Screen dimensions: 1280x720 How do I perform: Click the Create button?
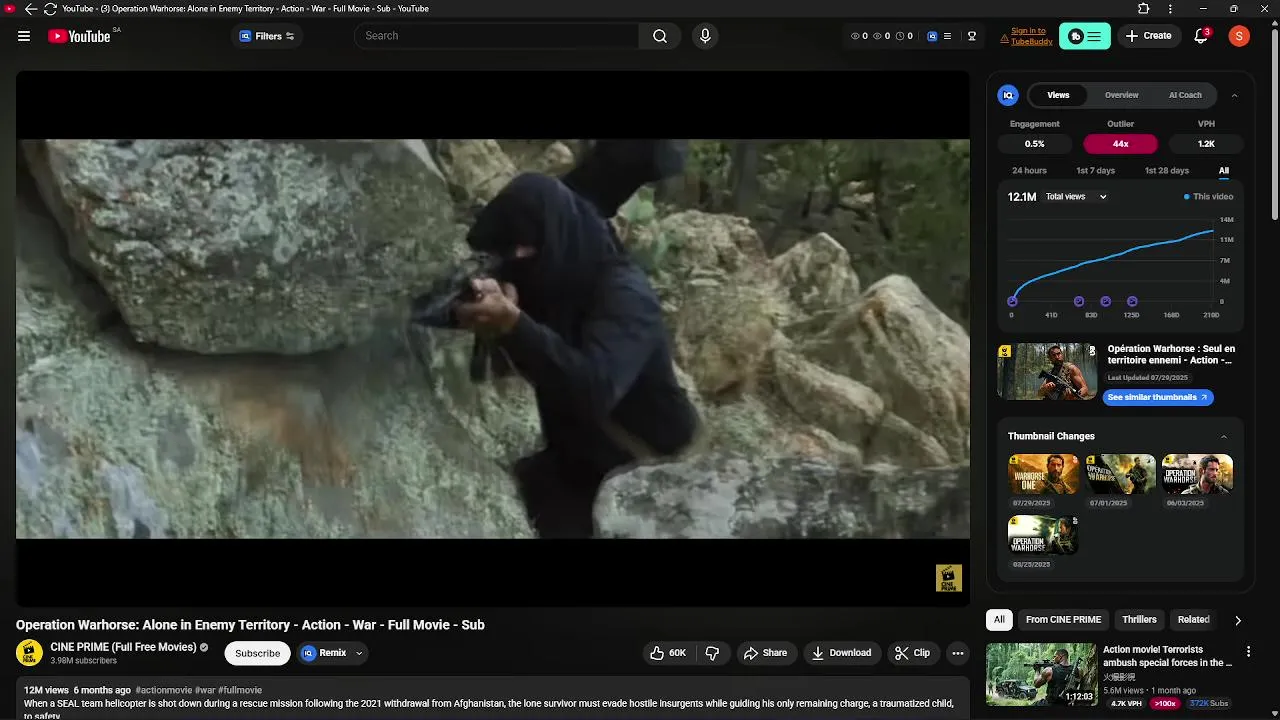[x=1148, y=36]
